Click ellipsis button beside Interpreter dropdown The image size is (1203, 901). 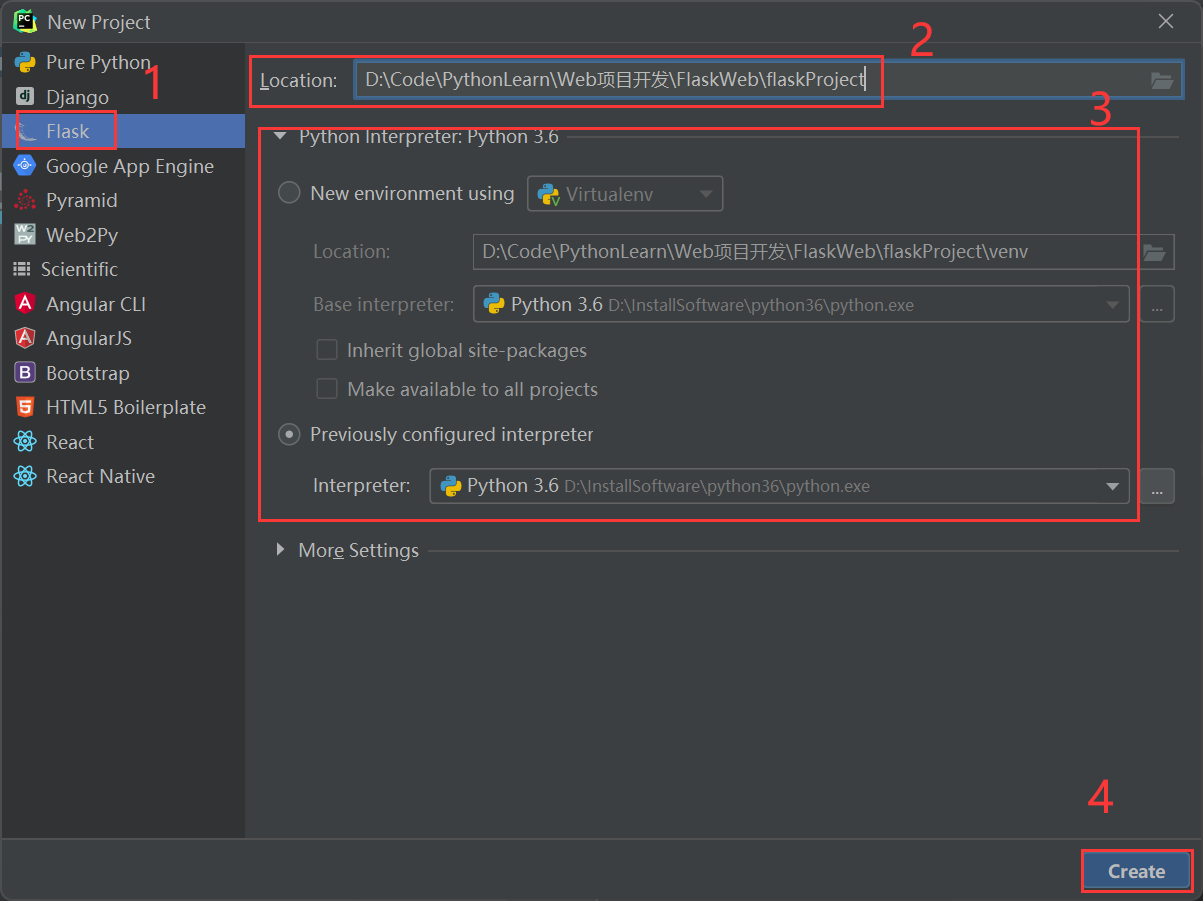[1156, 487]
